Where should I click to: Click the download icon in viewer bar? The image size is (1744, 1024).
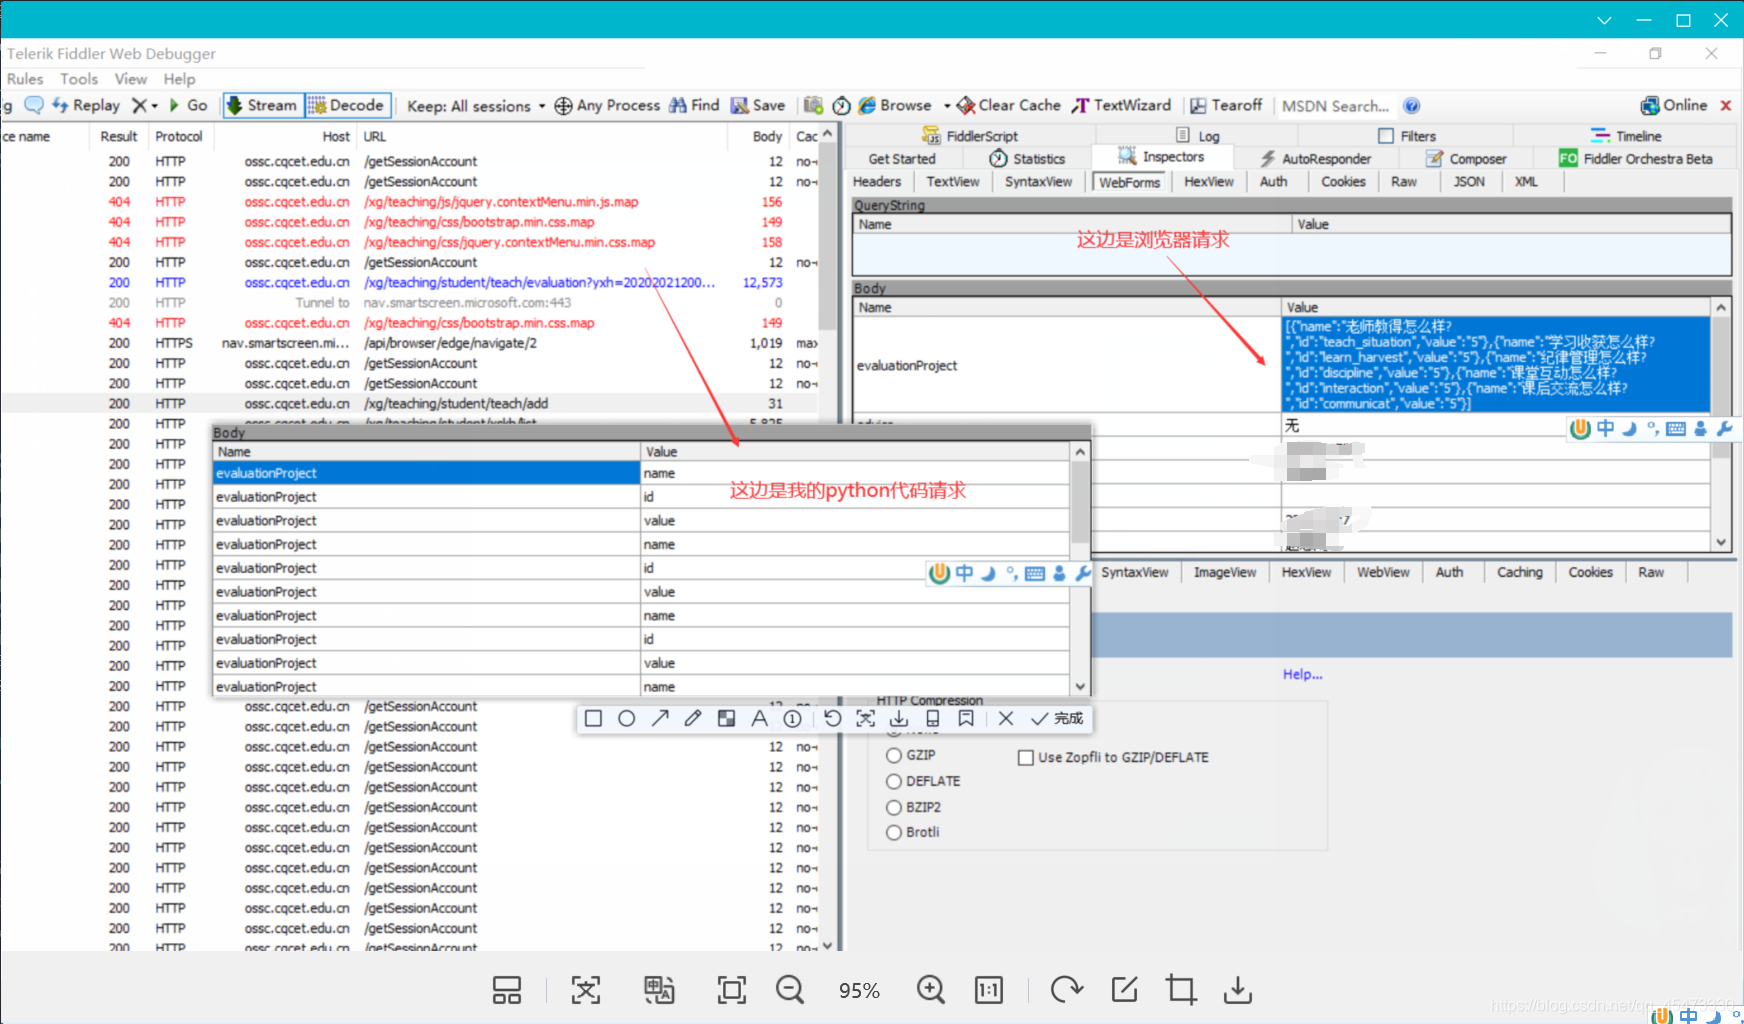(1237, 990)
